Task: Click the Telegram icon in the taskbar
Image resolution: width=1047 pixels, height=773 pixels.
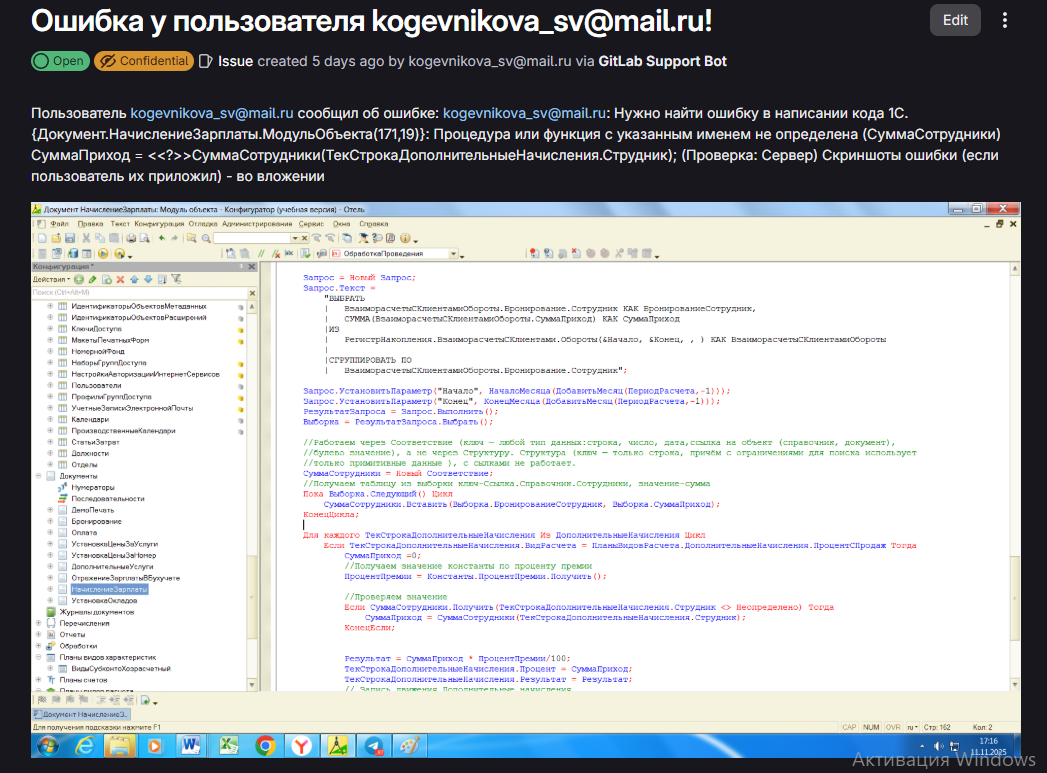Action: pos(375,746)
